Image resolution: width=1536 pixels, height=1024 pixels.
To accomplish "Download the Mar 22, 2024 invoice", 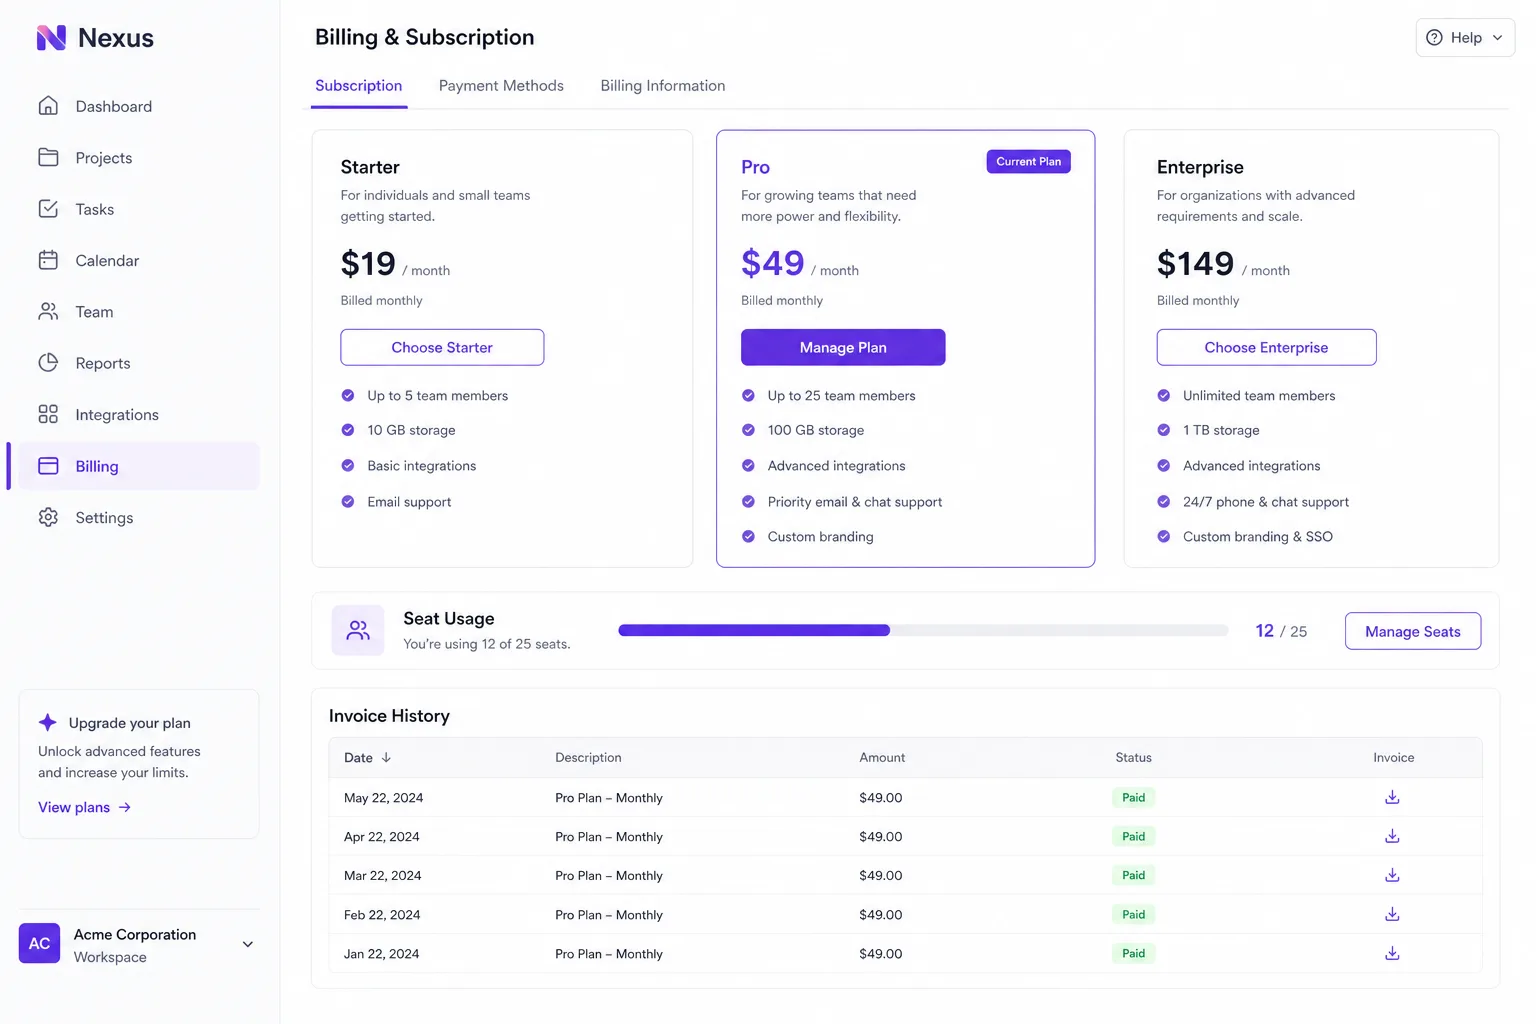I will click(x=1392, y=875).
